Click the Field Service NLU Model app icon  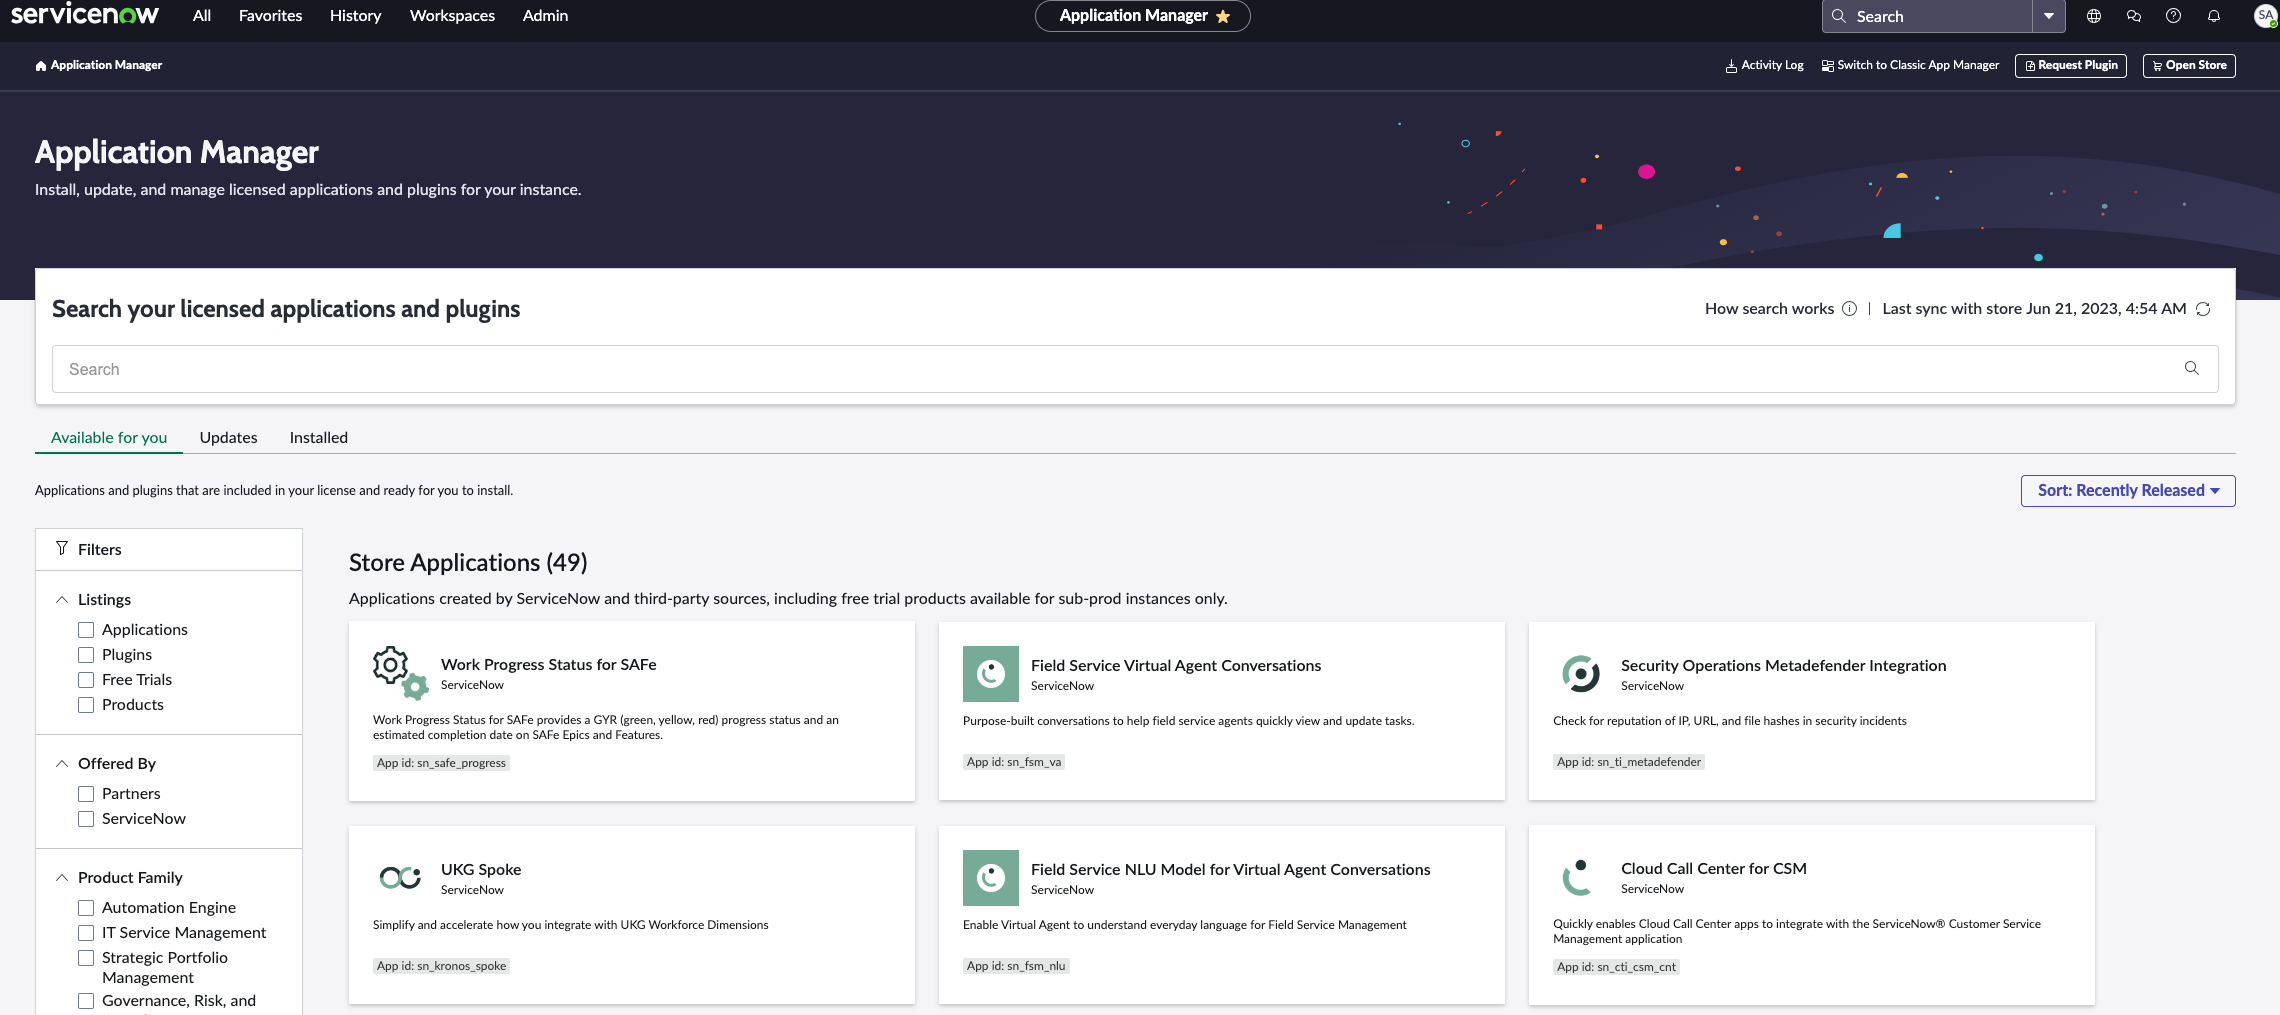(991, 878)
